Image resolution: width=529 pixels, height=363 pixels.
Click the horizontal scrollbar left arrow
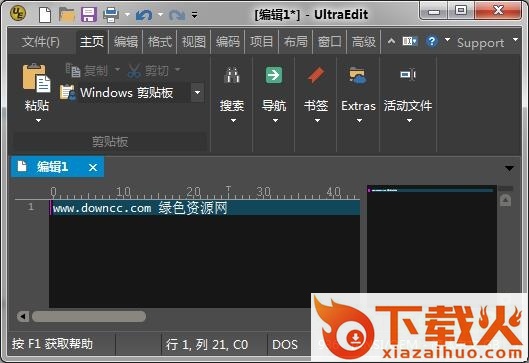tap(23, 316)
